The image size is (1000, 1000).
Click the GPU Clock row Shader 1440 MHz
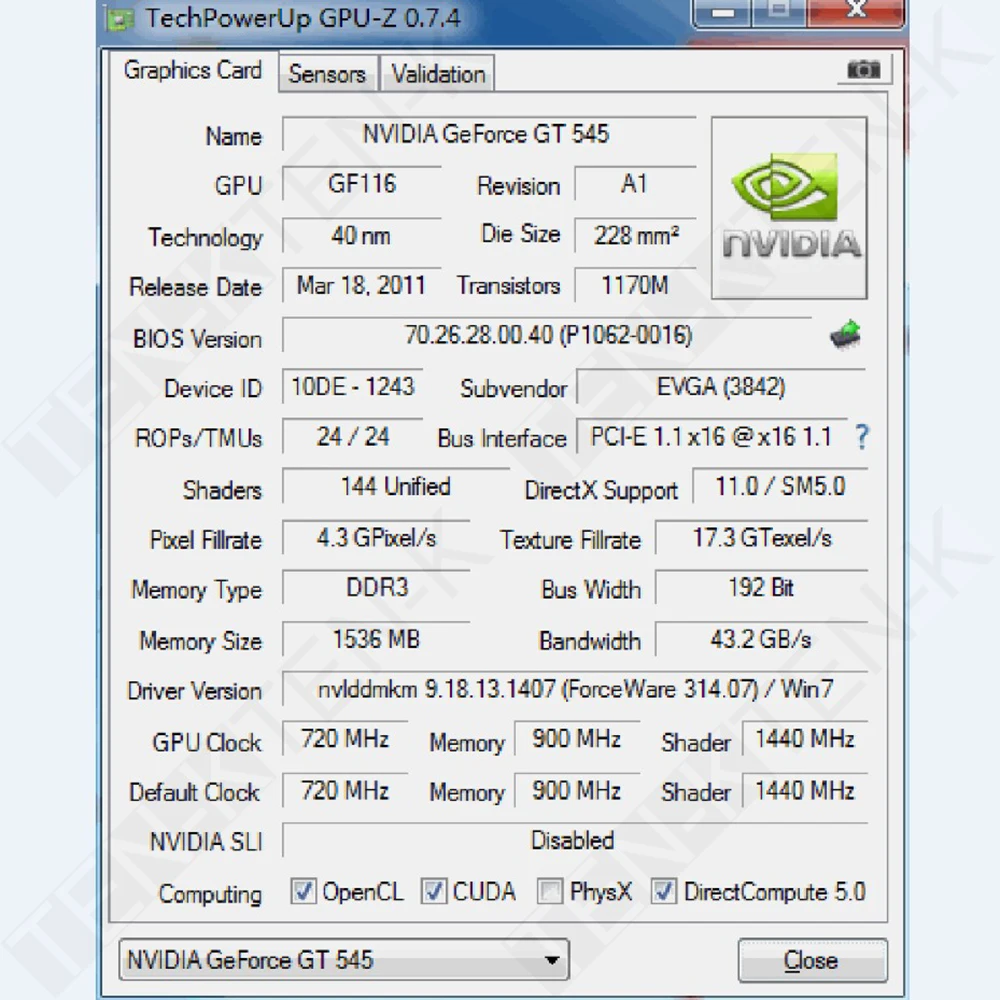click(x=805, y=739)
